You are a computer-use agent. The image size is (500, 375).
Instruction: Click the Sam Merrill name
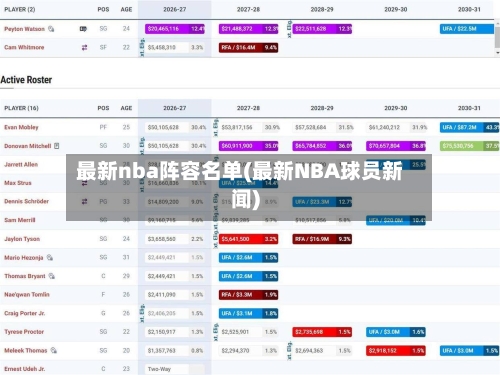[20, 220]
